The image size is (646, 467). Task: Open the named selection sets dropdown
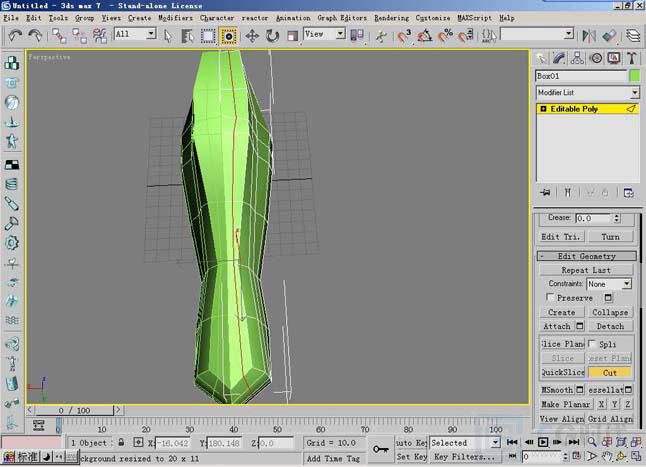tap(537, 34)
